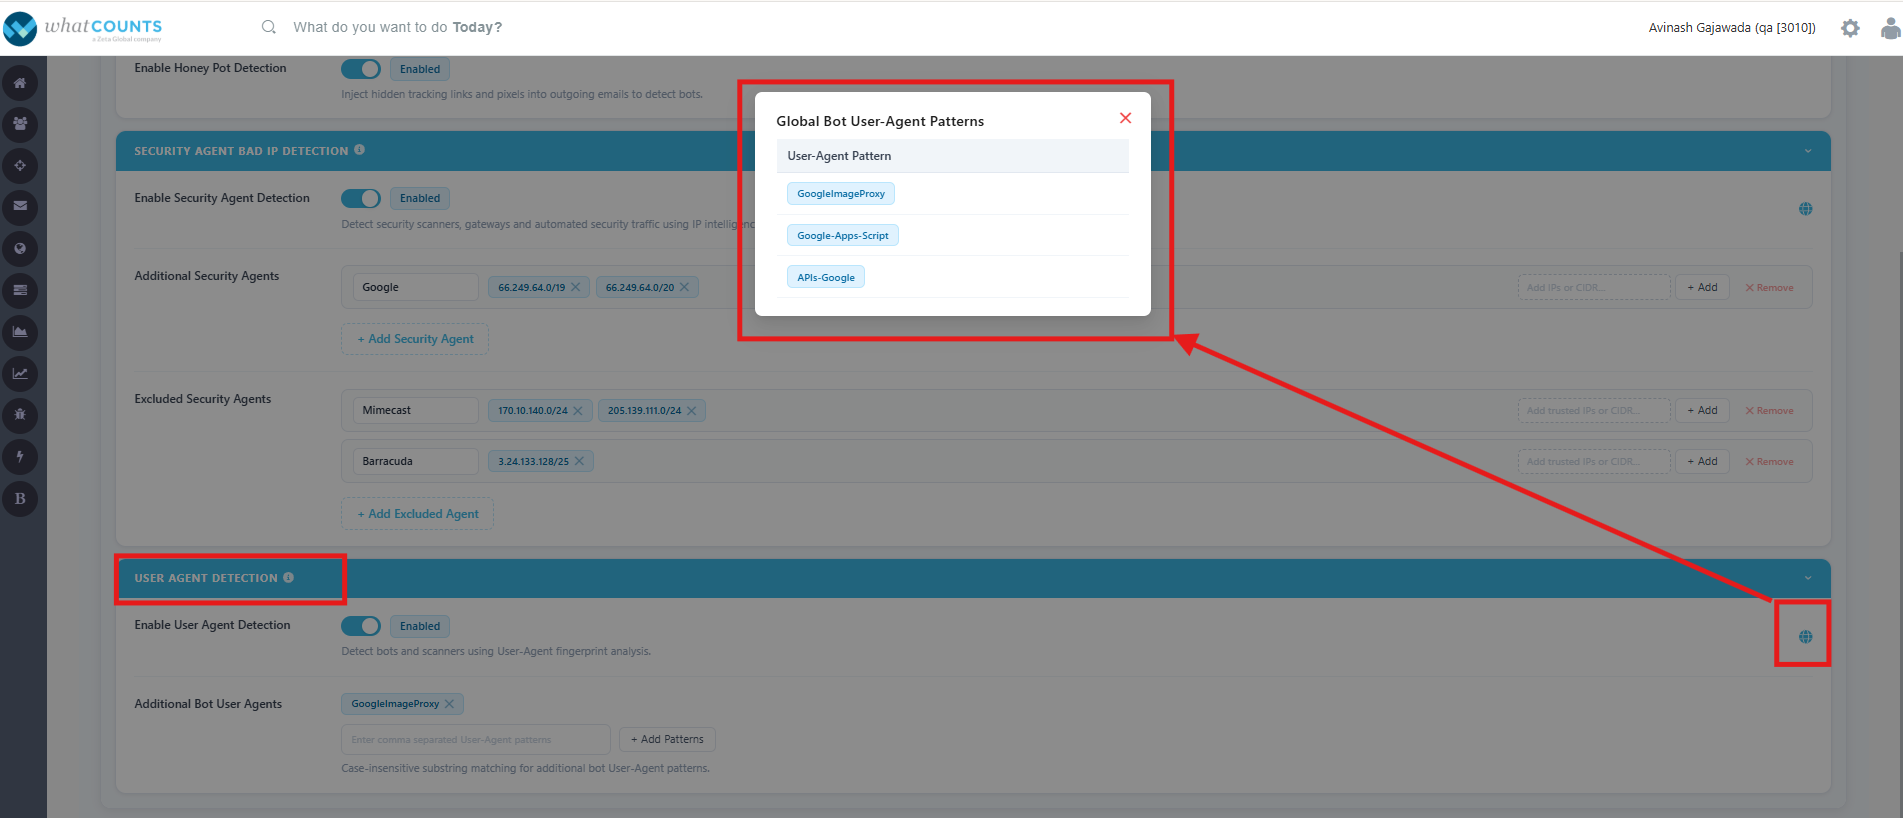The image size is (1903, 818).
Task: Toggle Enable Security Agent Detection switch
Action: [361, 198]
